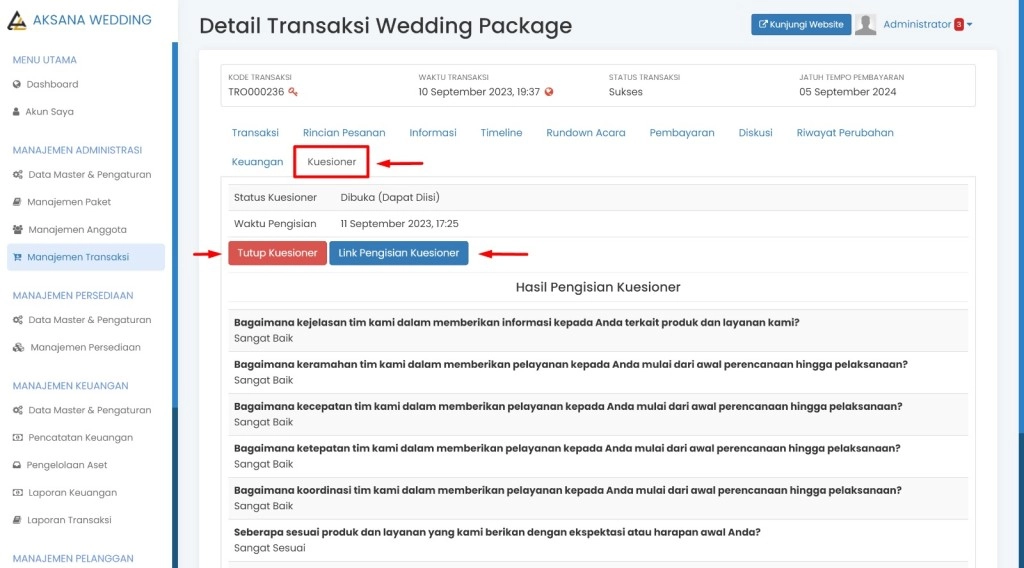This screenshot has width=1024, height=568.
Task: Switch to the Pembayaran tab
Action: pyautogui.click(x=682, y=133)
